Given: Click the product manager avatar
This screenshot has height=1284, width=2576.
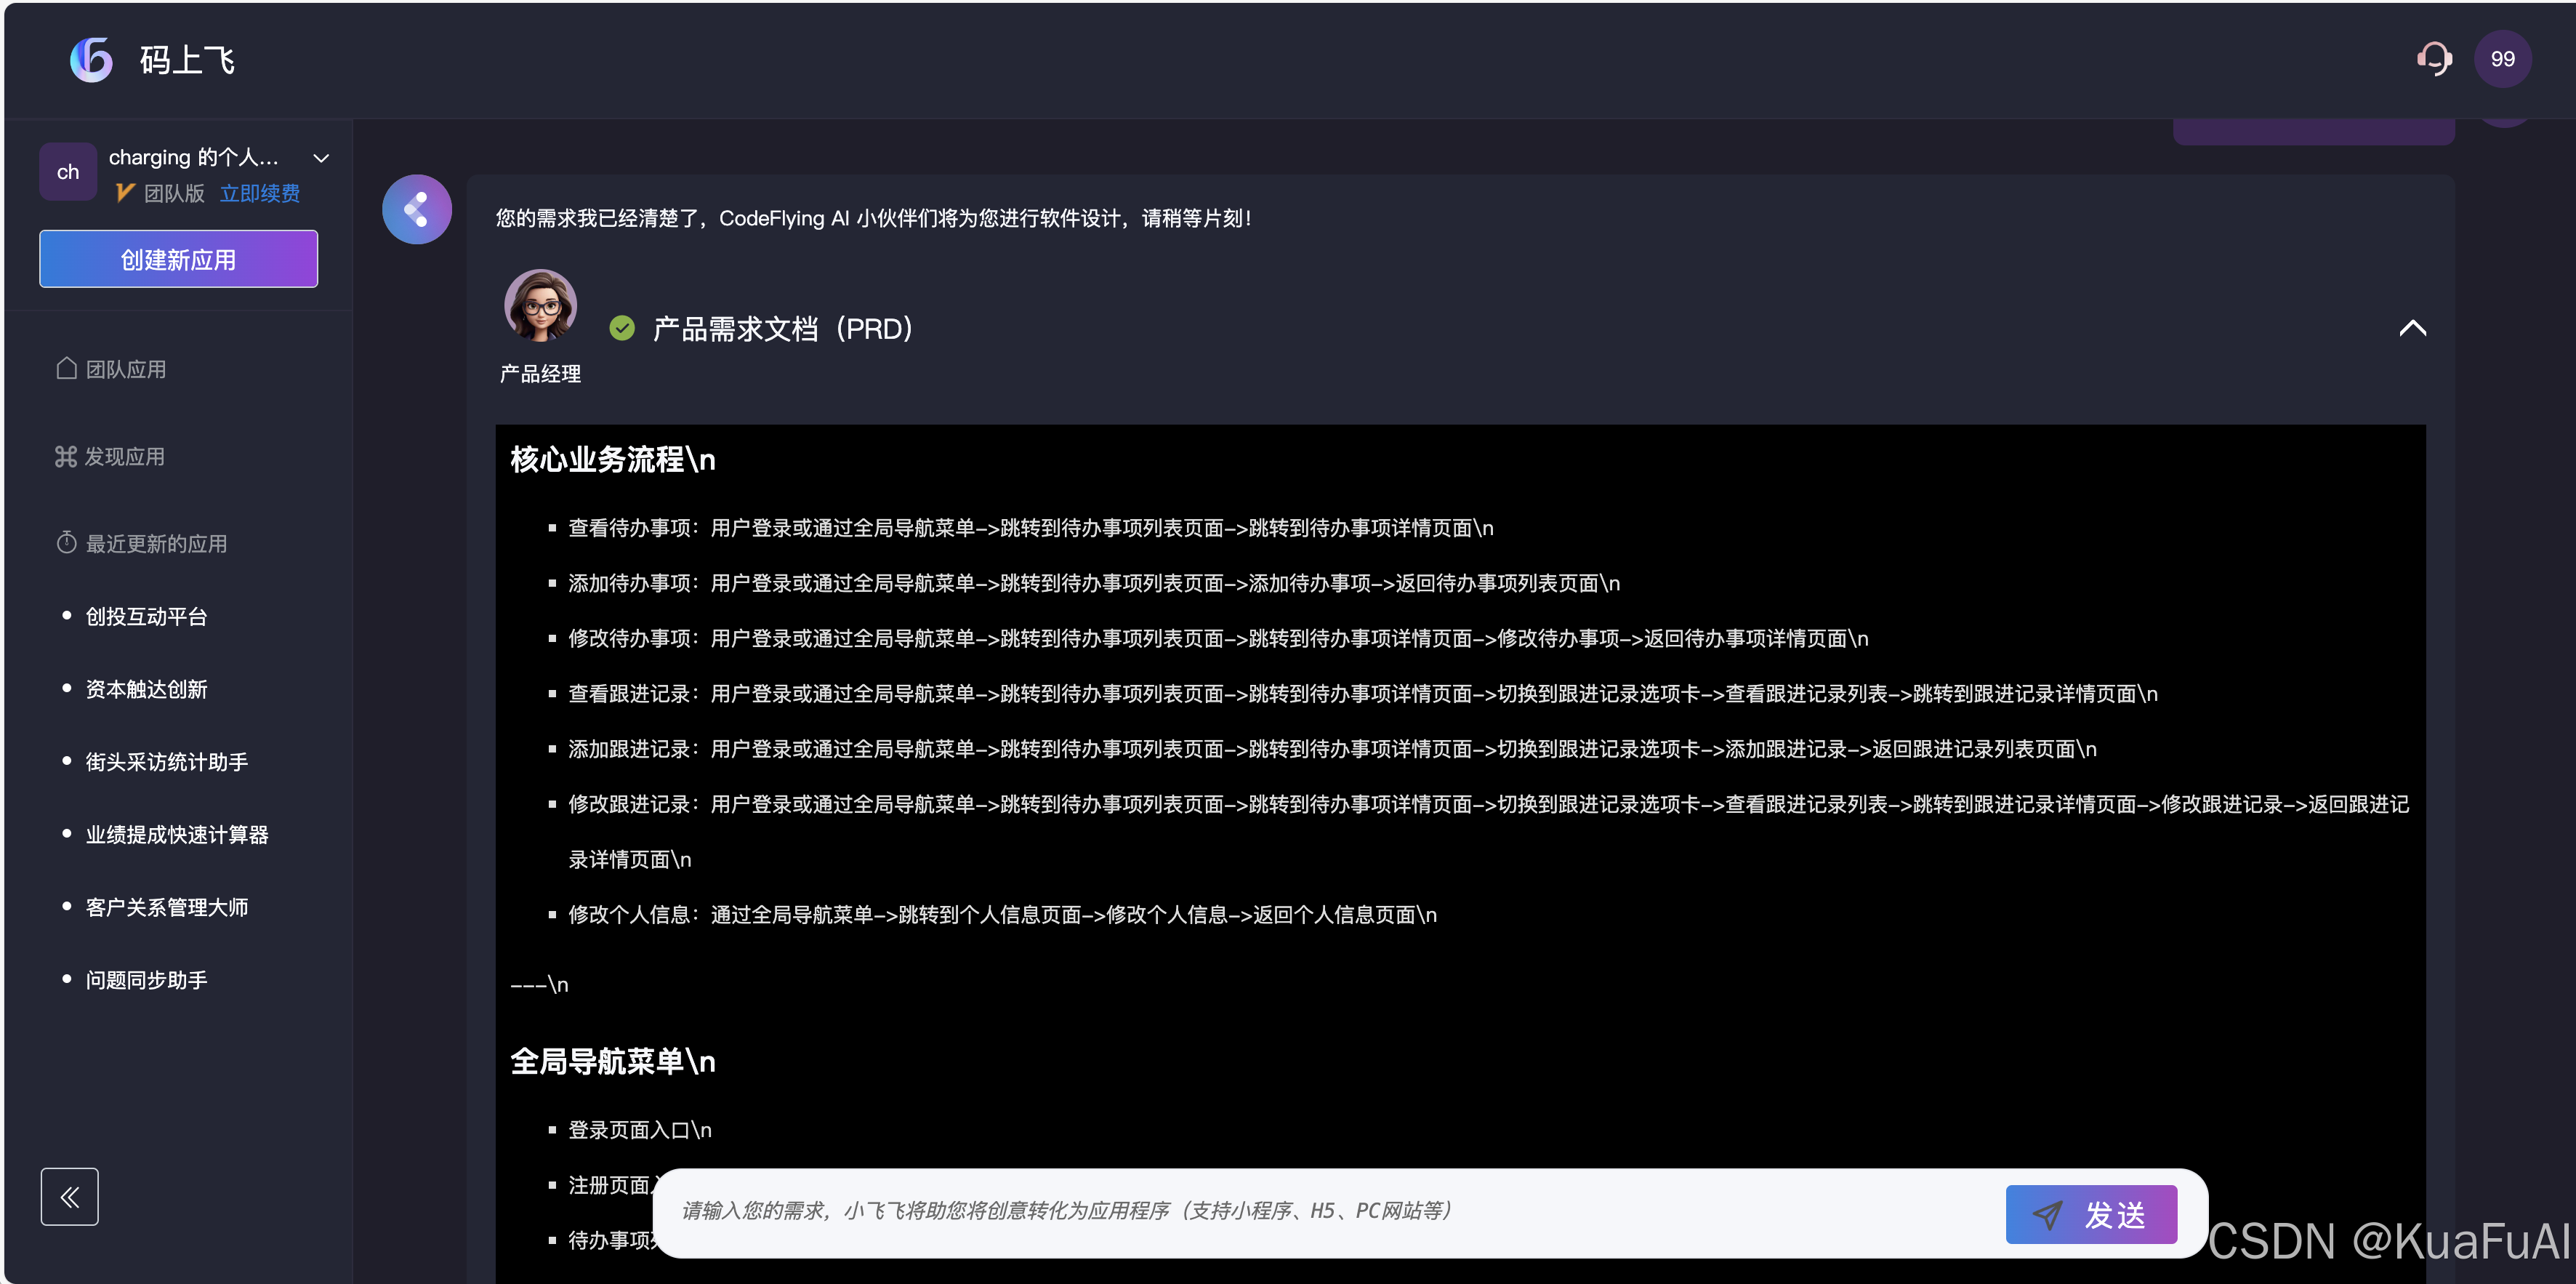Looking at the screenshot, I should [540, 306].
